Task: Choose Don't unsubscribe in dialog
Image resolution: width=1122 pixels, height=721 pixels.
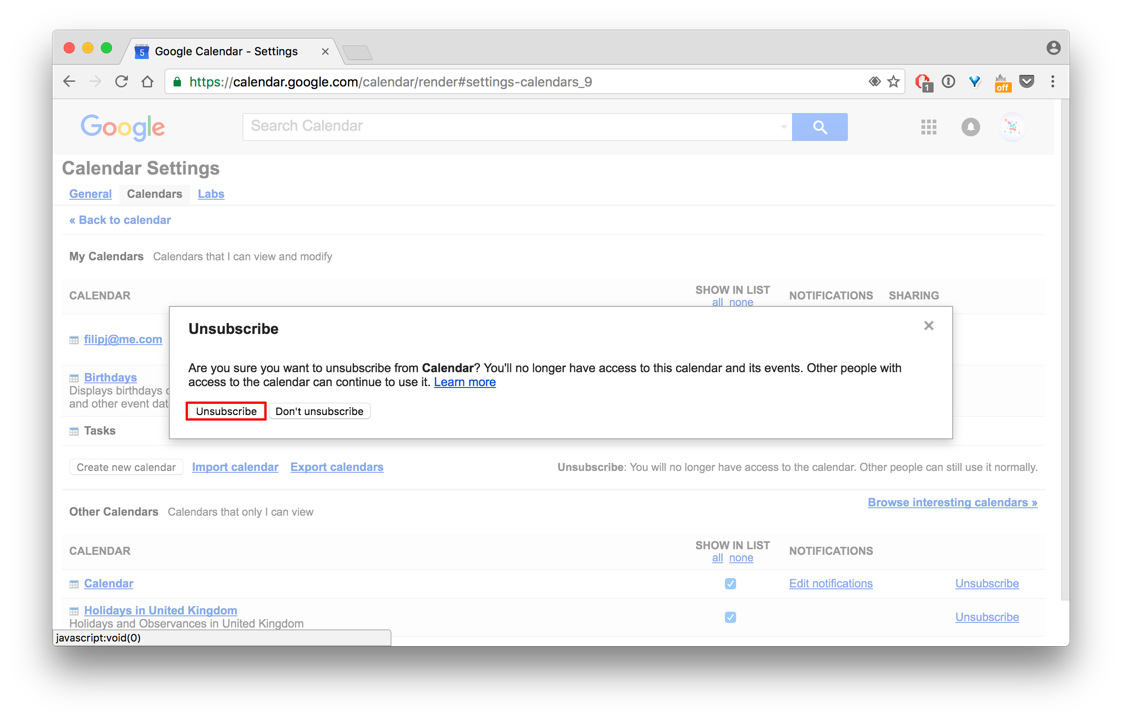Action: (x=319, y=411)
